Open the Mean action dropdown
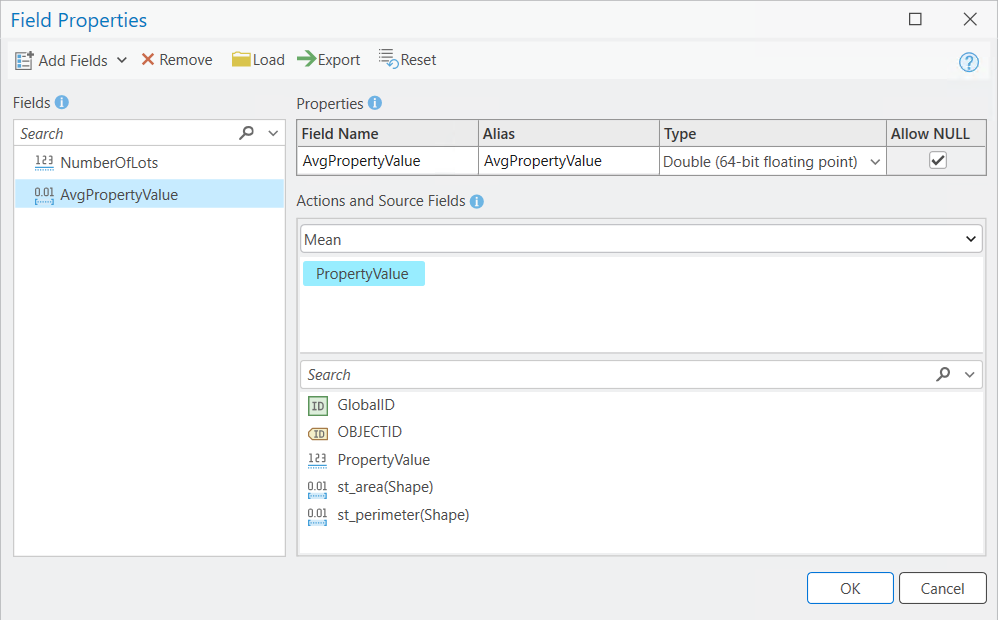The image size is (998, 620). point(969,240)
